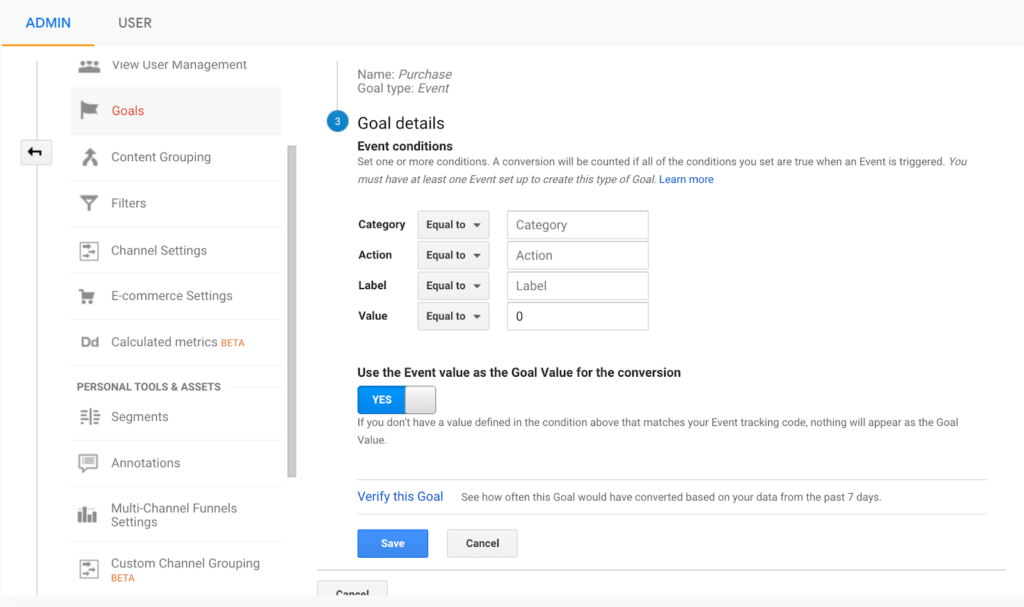Click the Segments icon under Personal Tools
Viewport: 1024px width, 607px height.
(90, 417)
